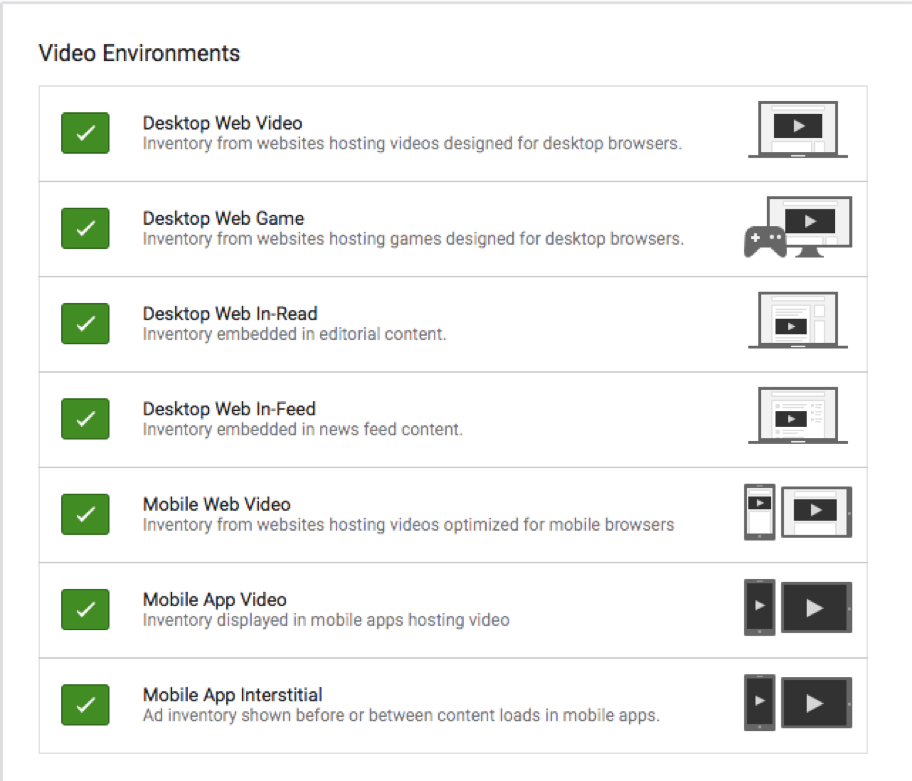Click the "Video Environments" heading
This screenshot has width=912, height=781.
pyautogui.click(x=139, y=53)
